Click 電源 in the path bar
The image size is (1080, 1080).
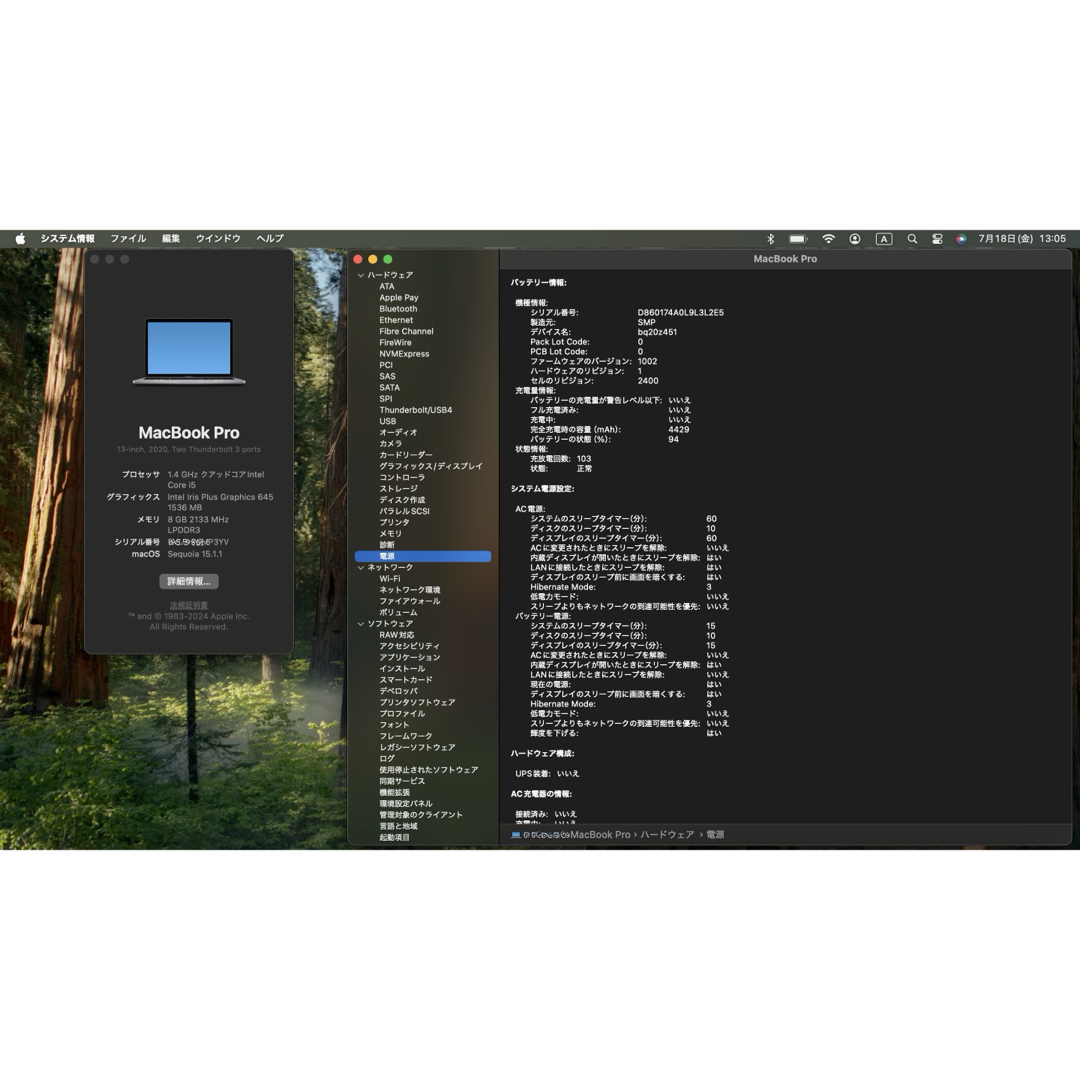pyautogui.click(x=715, y=834)
